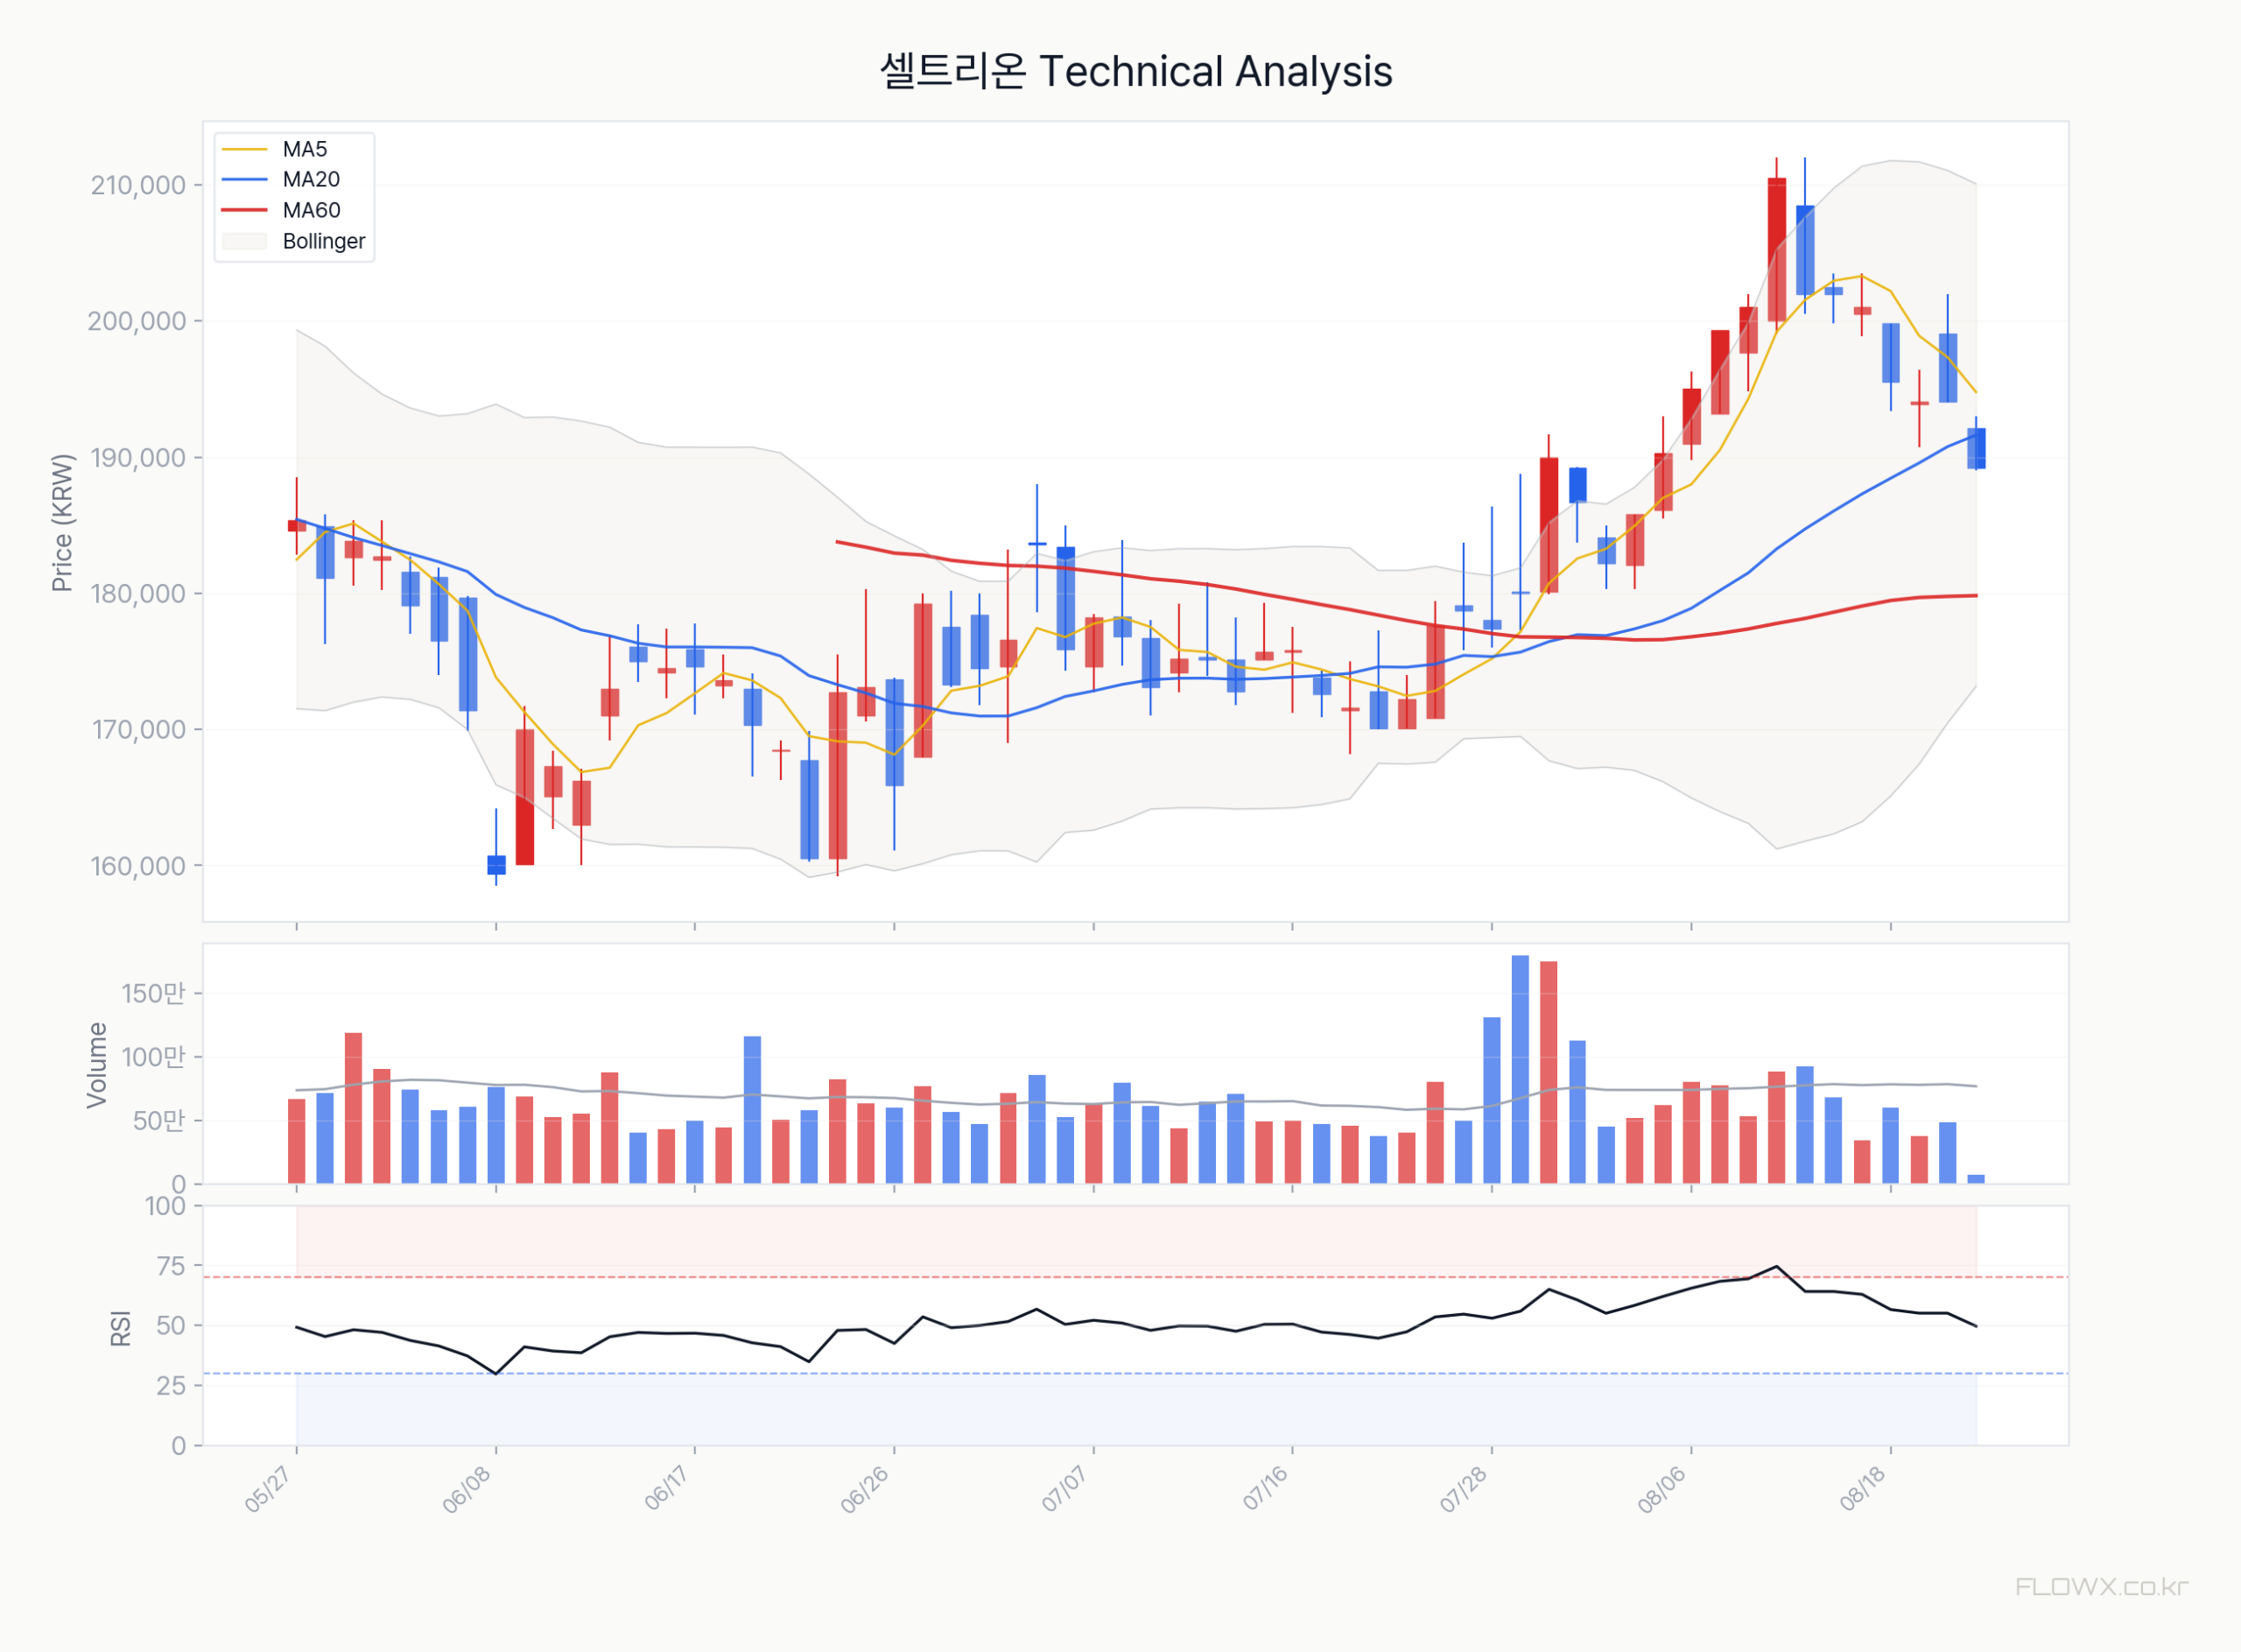
Task: Click the "07/07" date label
Action: [x=1064, y=1489]
